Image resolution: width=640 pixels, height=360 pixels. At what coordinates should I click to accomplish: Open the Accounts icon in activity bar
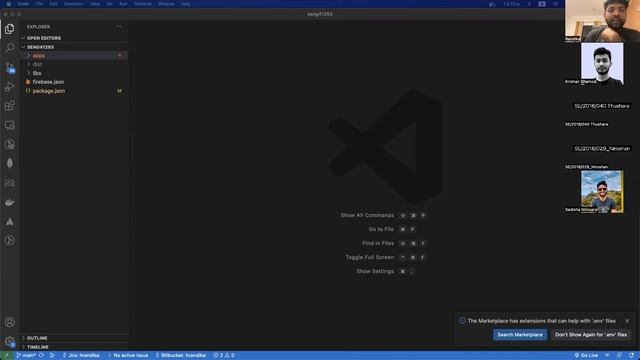pos(9,322)
